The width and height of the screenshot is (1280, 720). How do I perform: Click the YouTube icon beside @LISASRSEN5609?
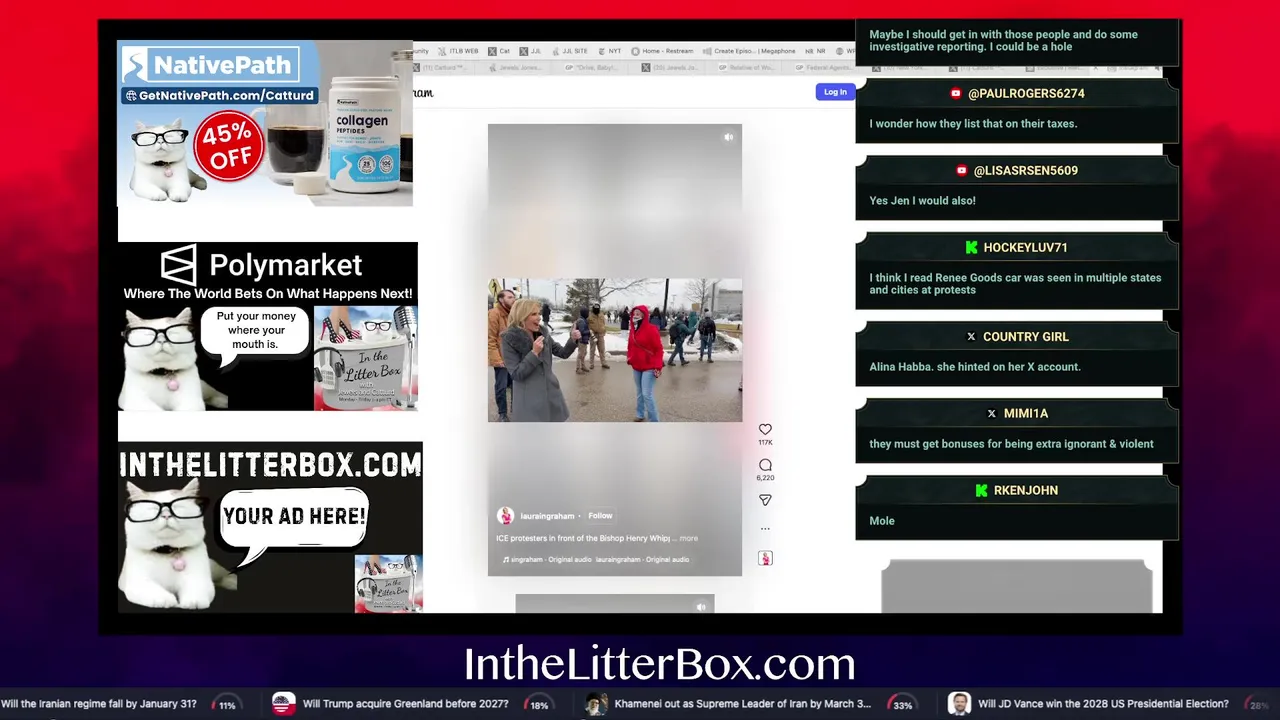(961, 170)
